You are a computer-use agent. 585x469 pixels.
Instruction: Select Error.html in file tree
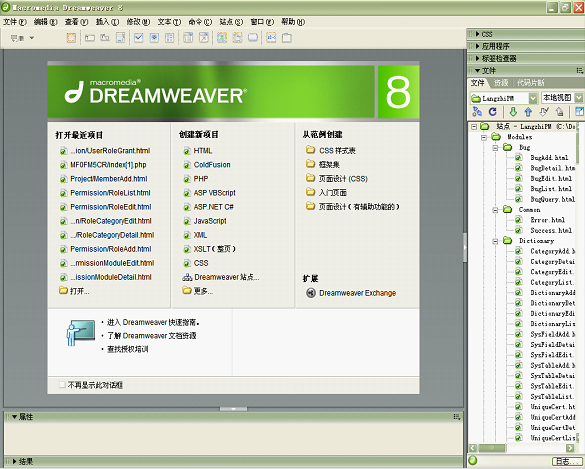pos(547,220)
